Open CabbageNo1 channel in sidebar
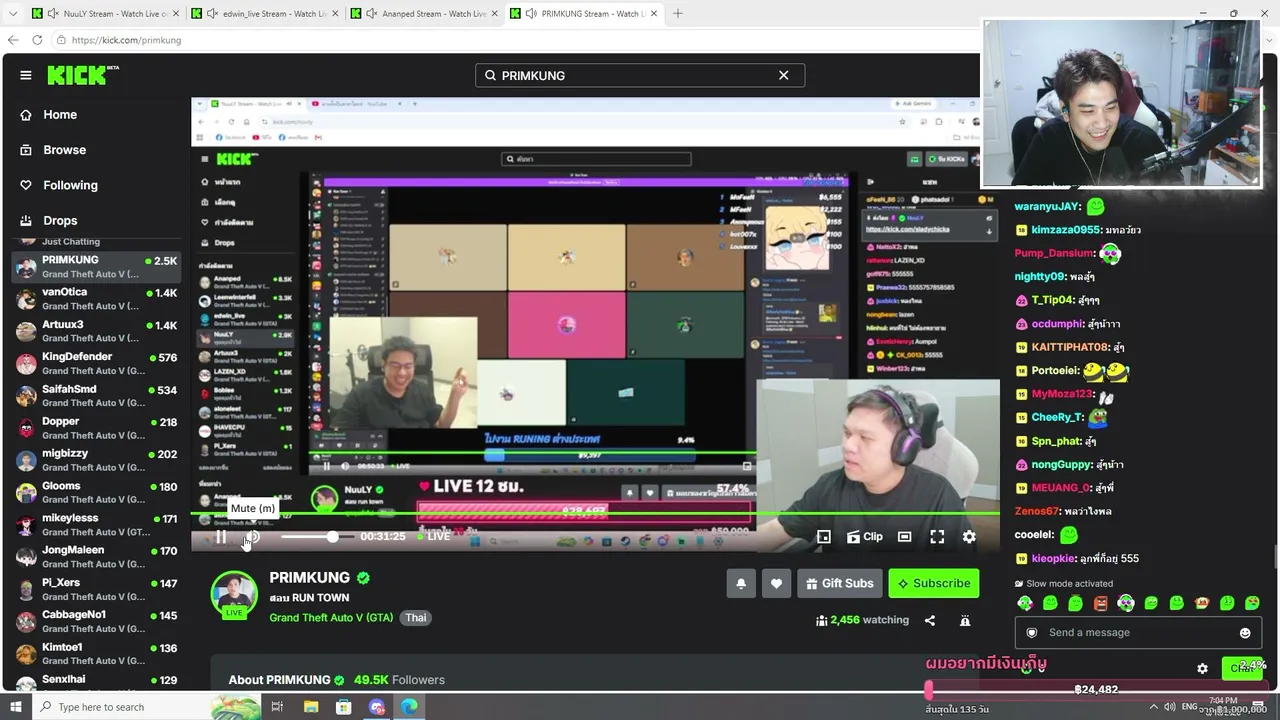This screenshot has width=1280, height=720. tap(96, 622)
